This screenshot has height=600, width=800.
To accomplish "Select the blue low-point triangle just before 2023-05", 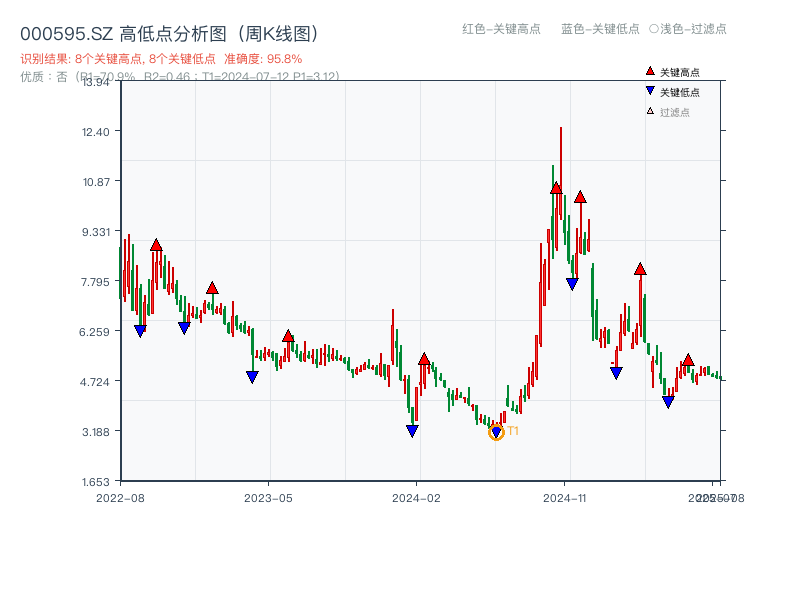I will click(x=252, y=377).
